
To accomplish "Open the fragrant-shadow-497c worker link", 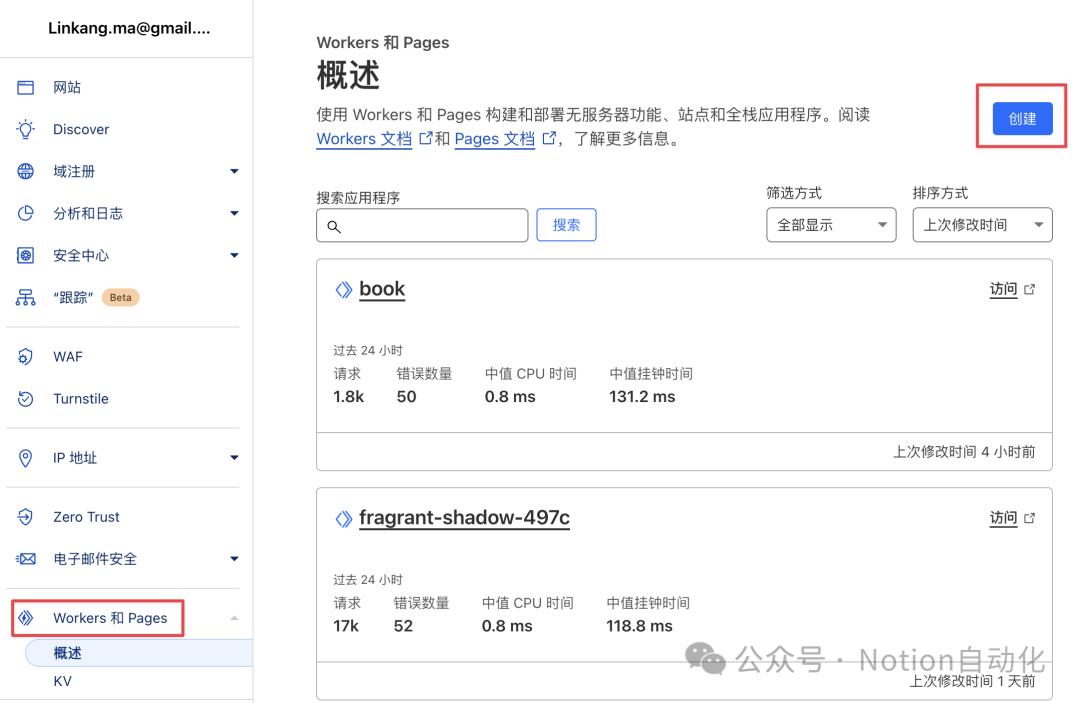I will (x=464, y=518).
